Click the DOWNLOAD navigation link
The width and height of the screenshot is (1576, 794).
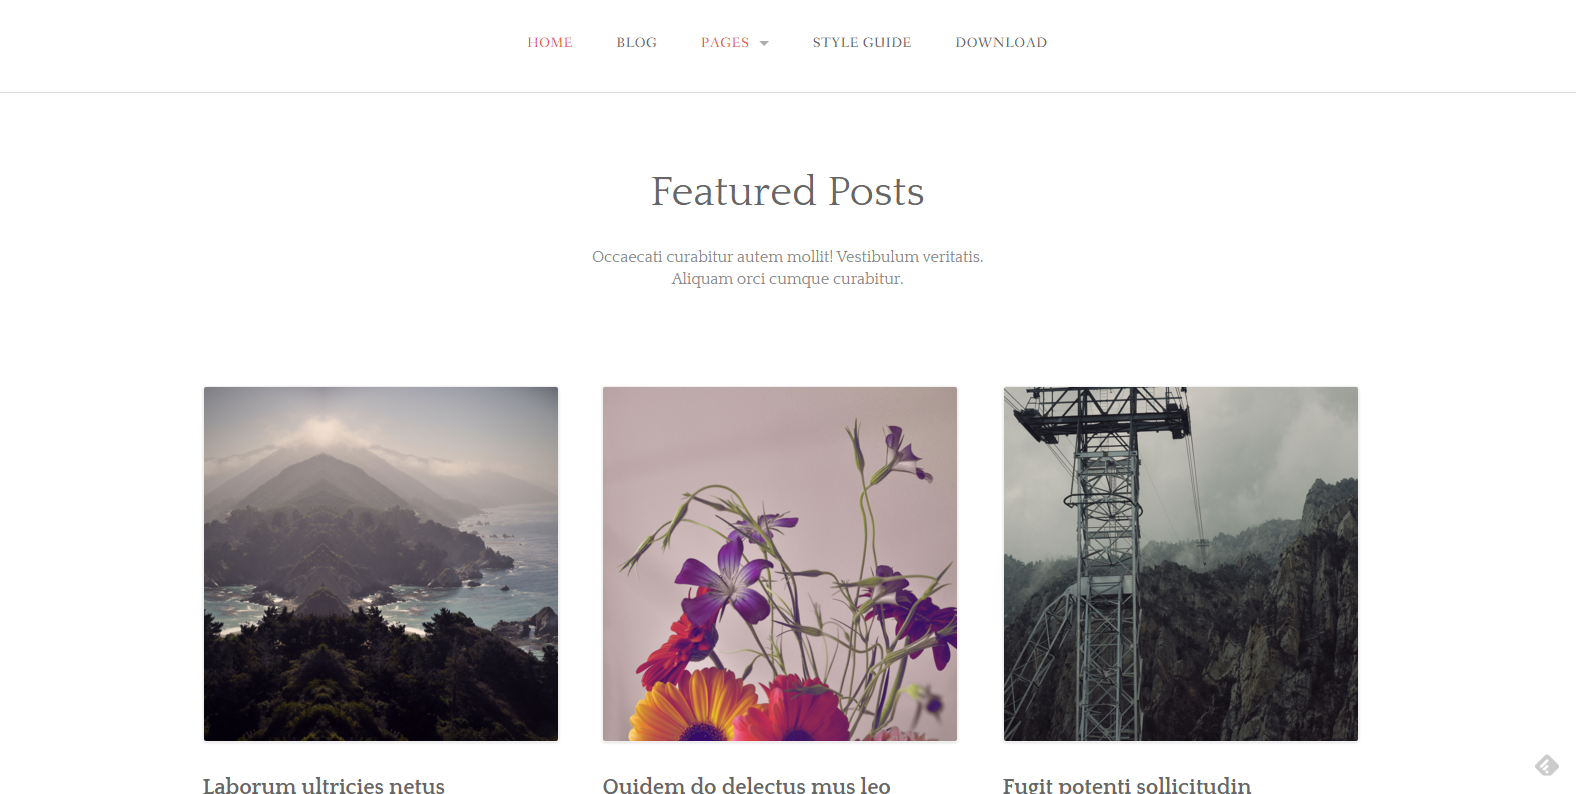(1001, 42)
